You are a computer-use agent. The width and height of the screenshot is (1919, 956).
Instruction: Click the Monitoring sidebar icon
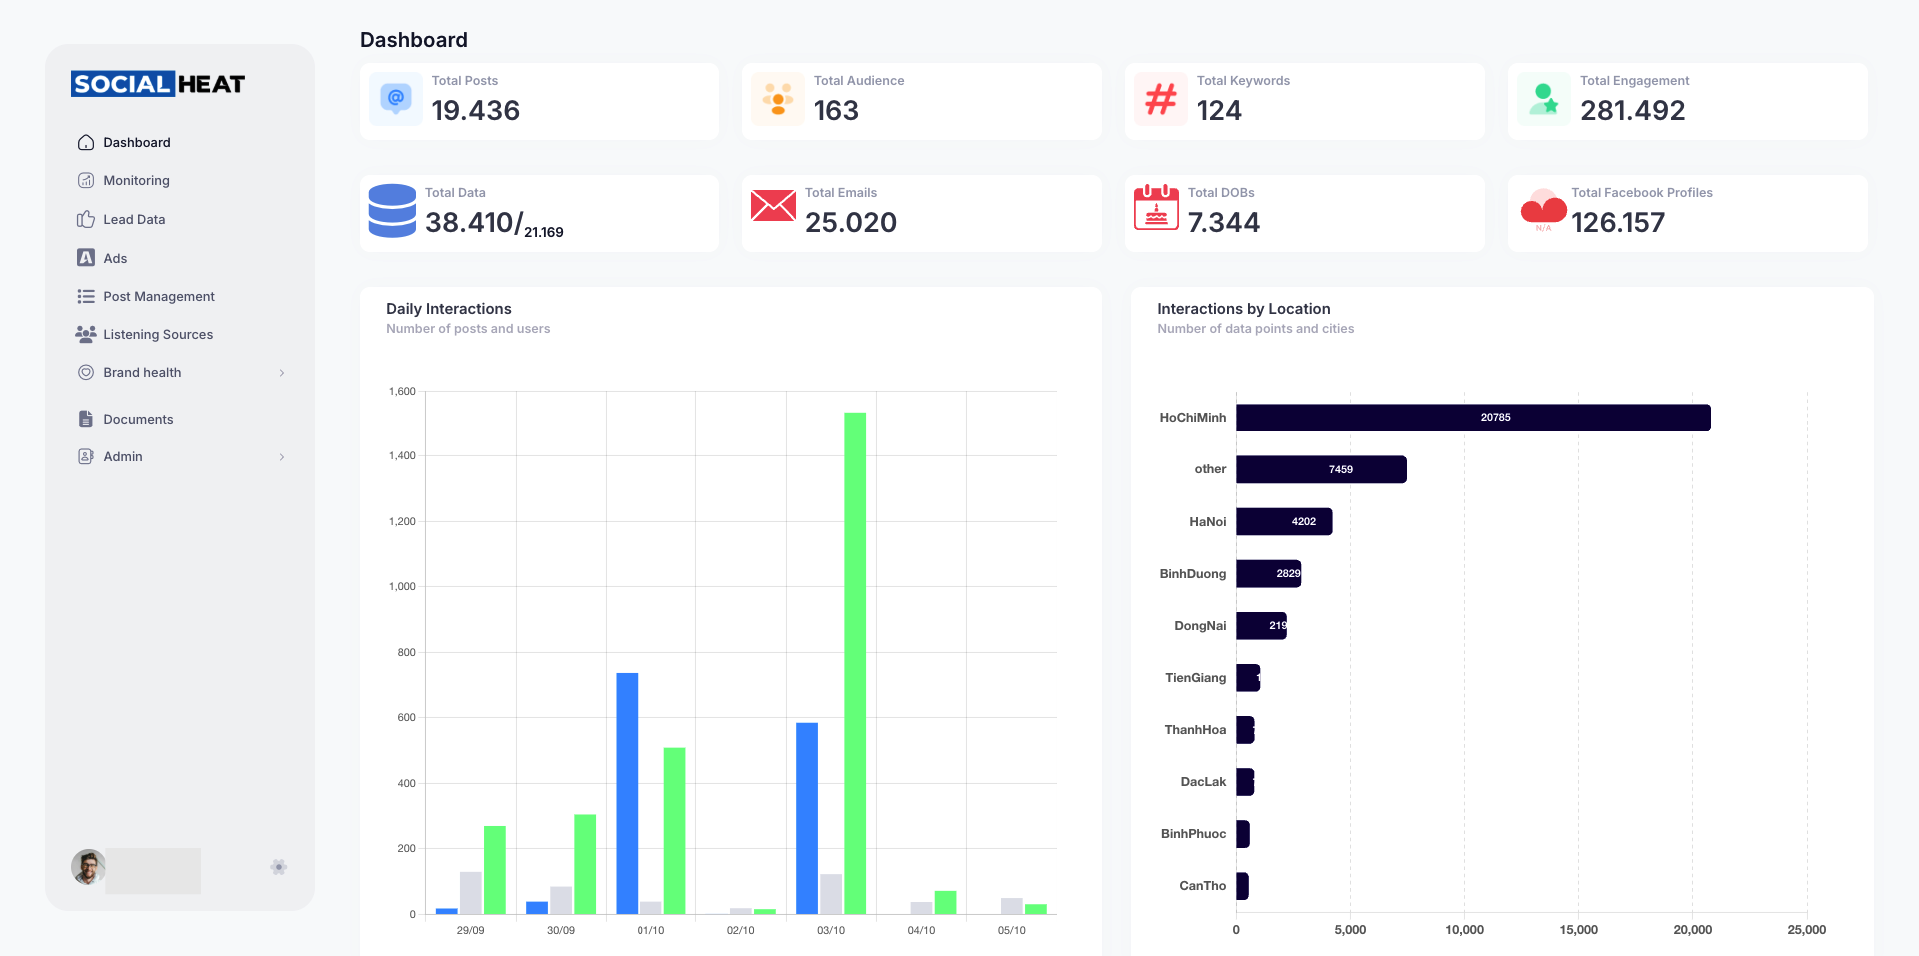(x=86, y=181)
